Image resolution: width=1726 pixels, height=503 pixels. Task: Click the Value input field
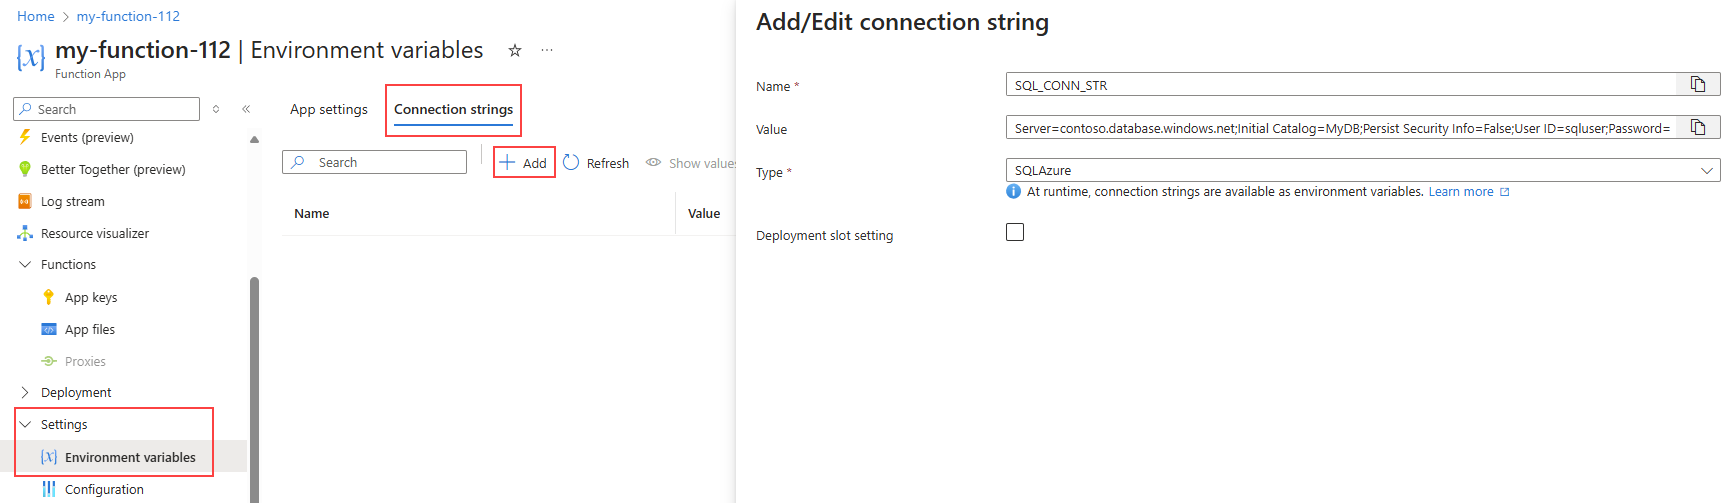1341,128
